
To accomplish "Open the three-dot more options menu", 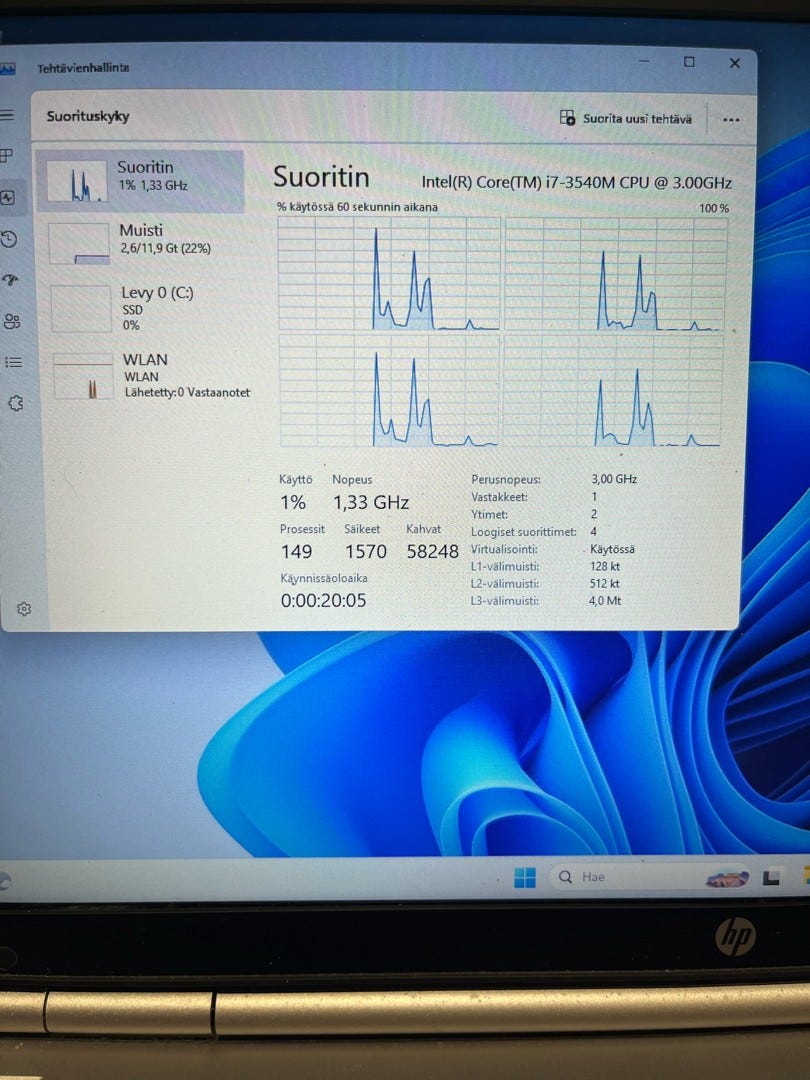I will [x=731, y=120].
